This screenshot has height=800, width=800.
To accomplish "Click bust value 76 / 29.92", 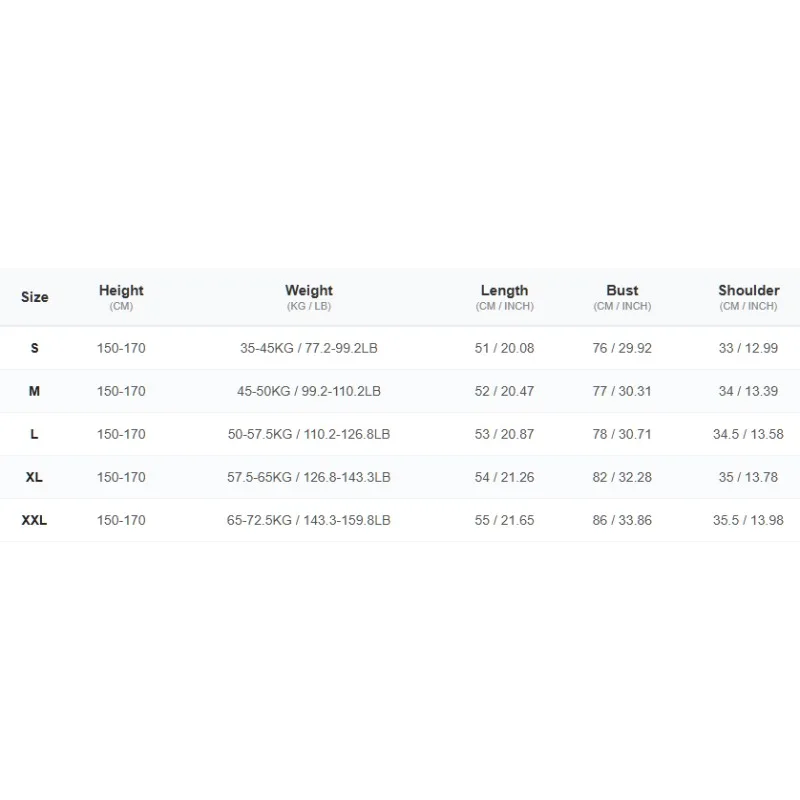I will click(x=622, y=348).
